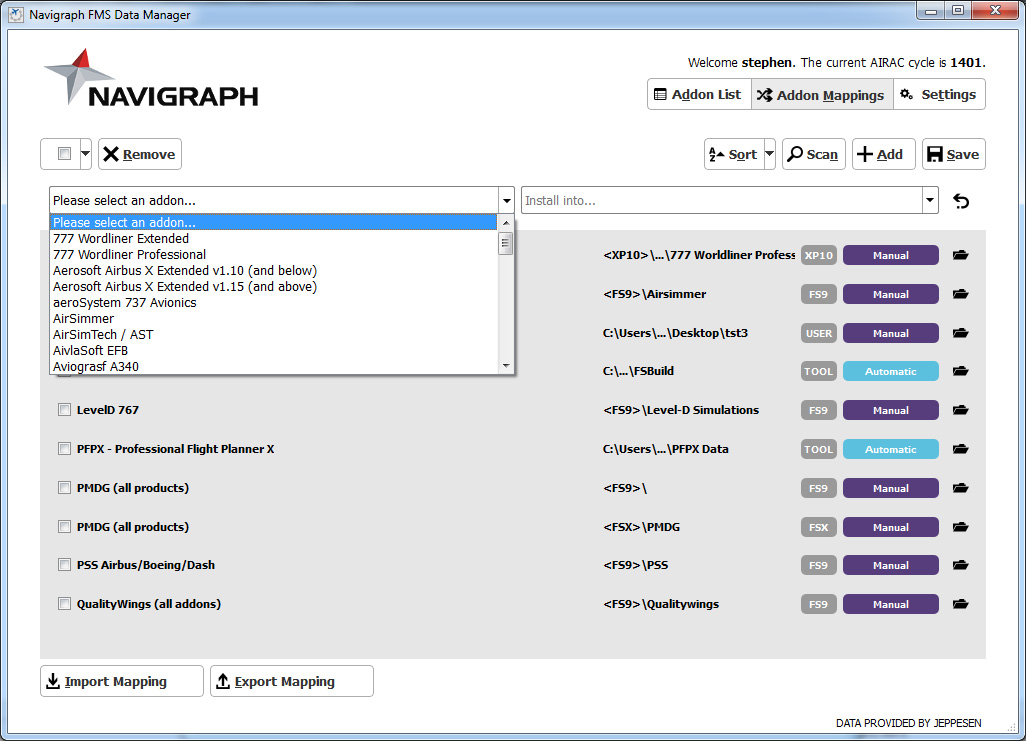1026x741 pixels.
Task: Open folder icon for Airsimmer row
Action: [961, 295]
